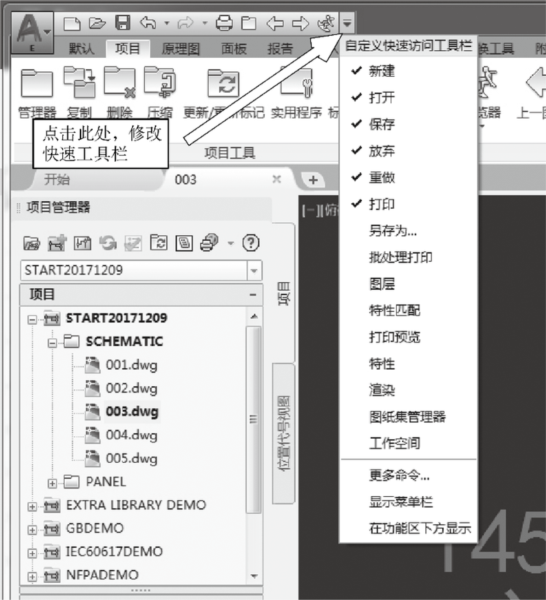Screen dimensions: 546x600
Task: Click the Save floppy disk icon
Action: click(123, 23)
